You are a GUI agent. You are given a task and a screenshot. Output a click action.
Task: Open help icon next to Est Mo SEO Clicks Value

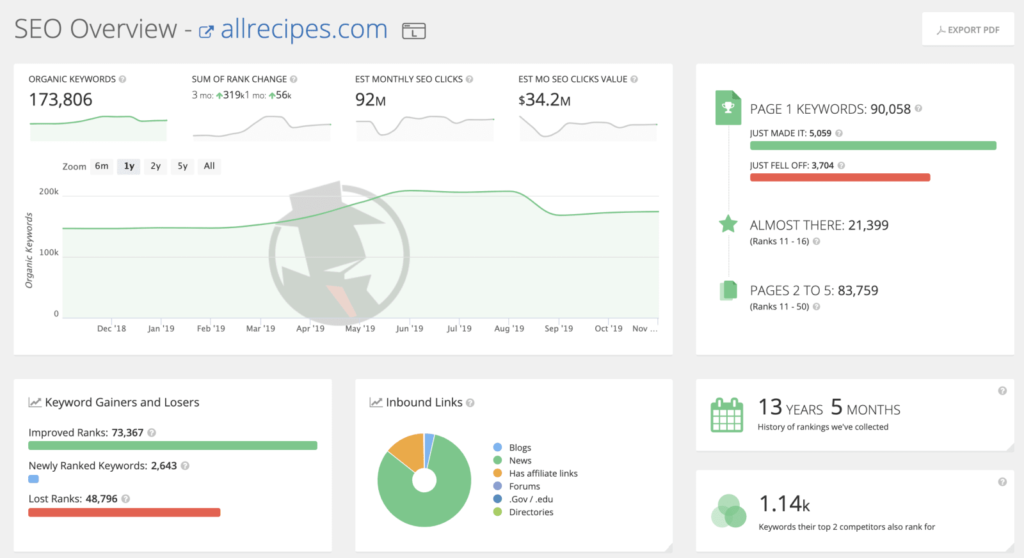(x=634, y=79)
